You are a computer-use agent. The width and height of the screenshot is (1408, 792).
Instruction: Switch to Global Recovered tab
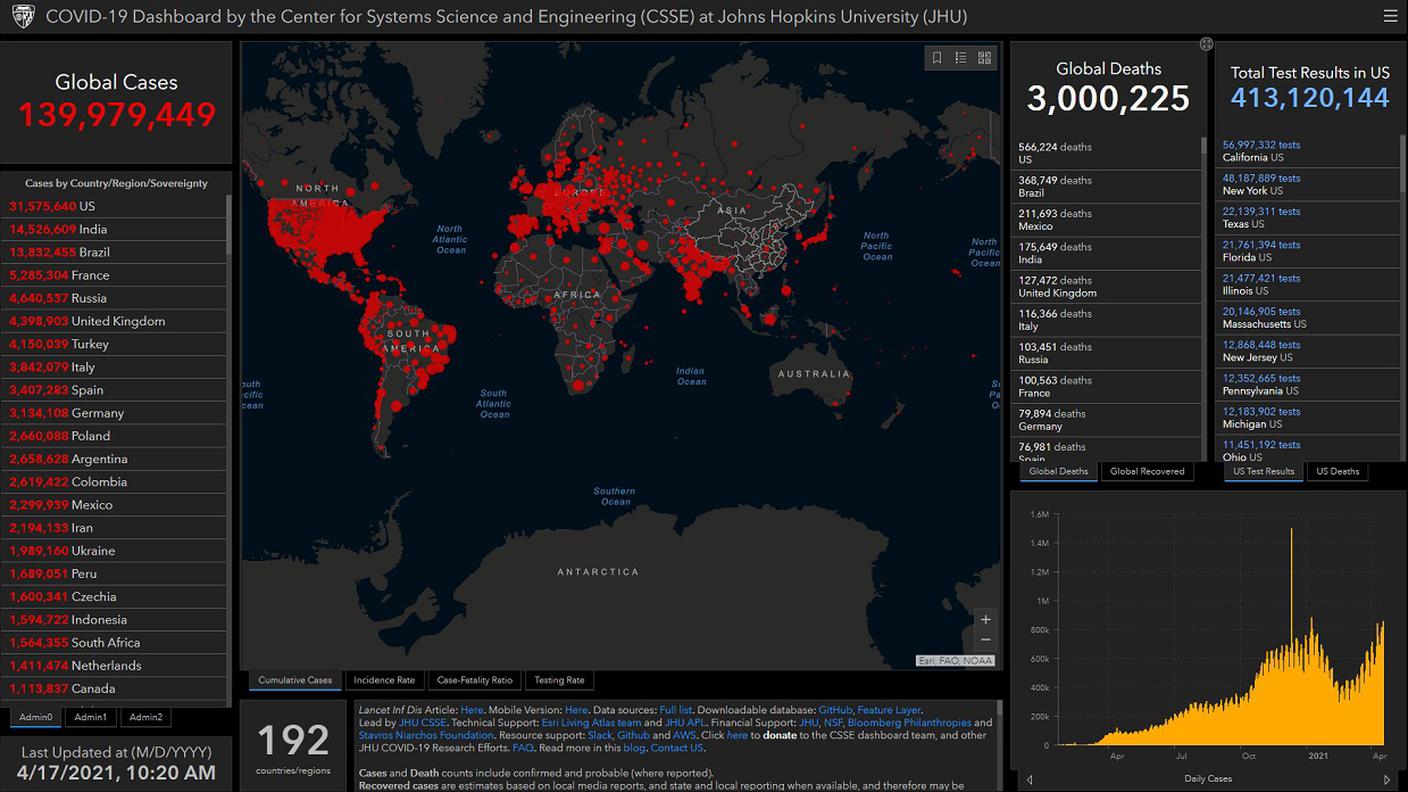tap(1147, 471)
